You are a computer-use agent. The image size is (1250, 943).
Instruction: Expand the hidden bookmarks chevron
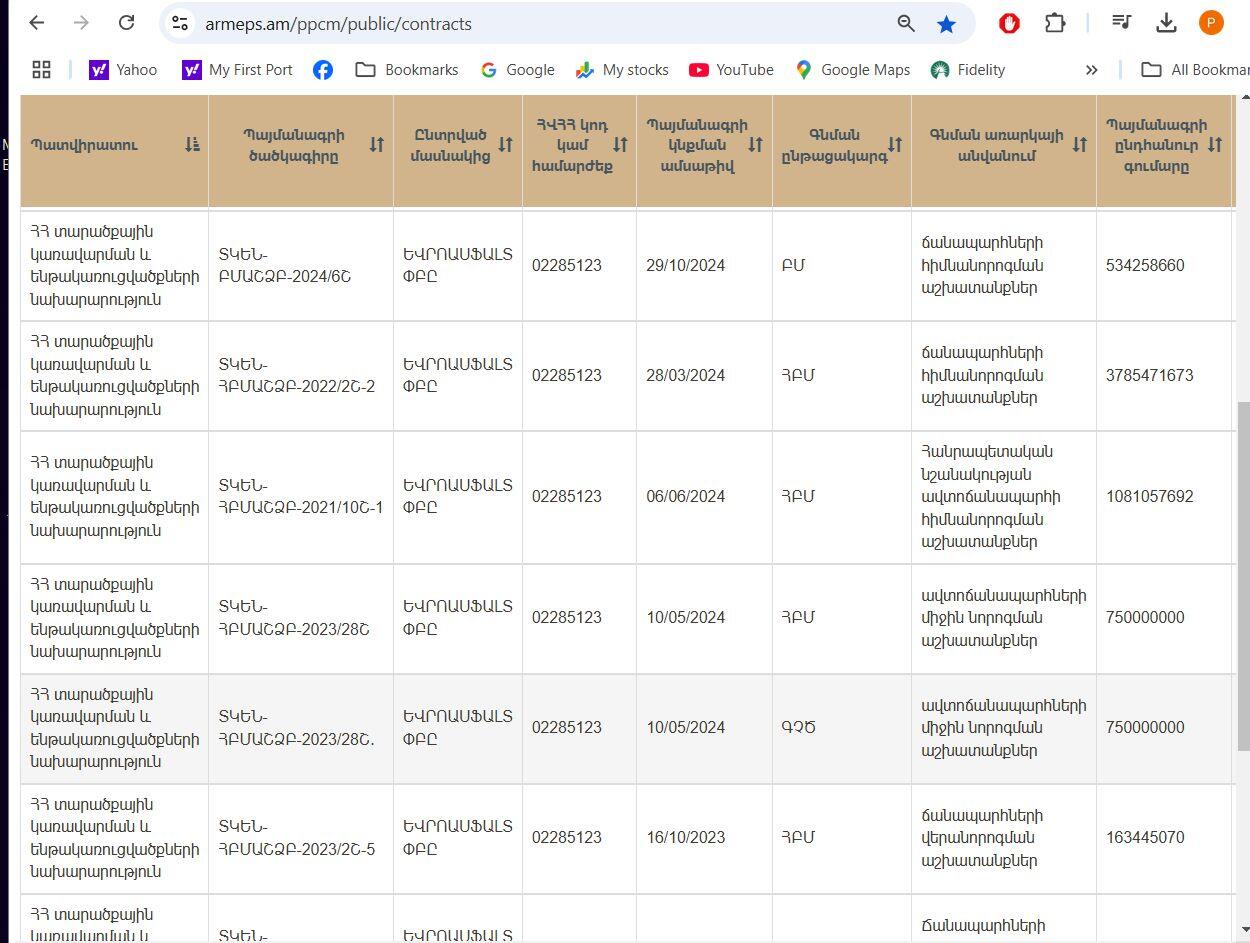[1091, 69]
